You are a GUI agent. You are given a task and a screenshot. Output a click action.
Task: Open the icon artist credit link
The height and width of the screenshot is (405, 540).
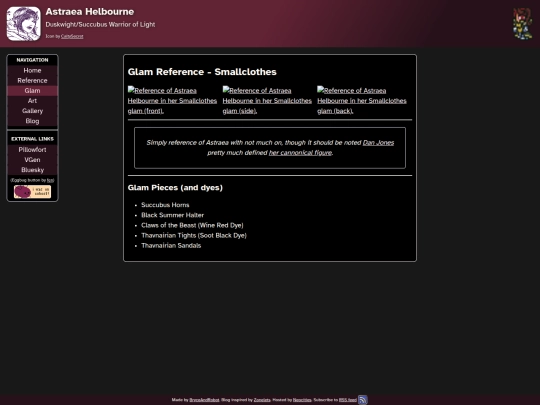click(72, 36)
